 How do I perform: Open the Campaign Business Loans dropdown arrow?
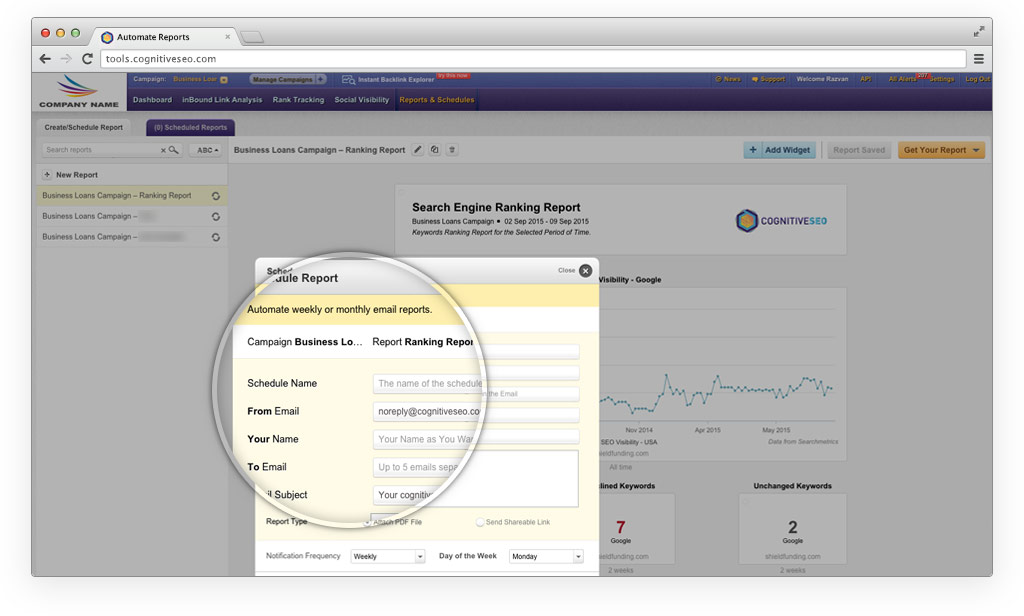[x=224, y=80]
